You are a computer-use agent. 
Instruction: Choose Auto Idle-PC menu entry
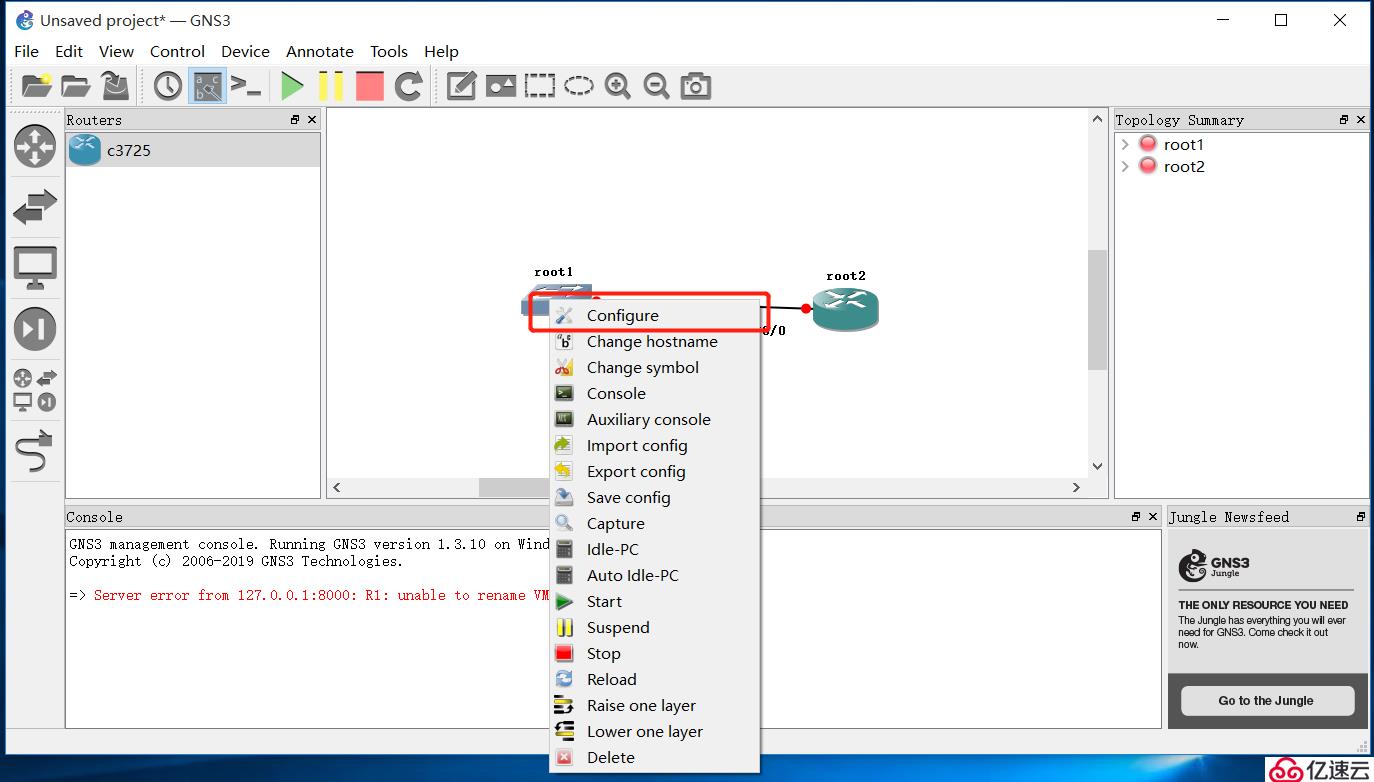pyautogui.click(x=655, y=575)
